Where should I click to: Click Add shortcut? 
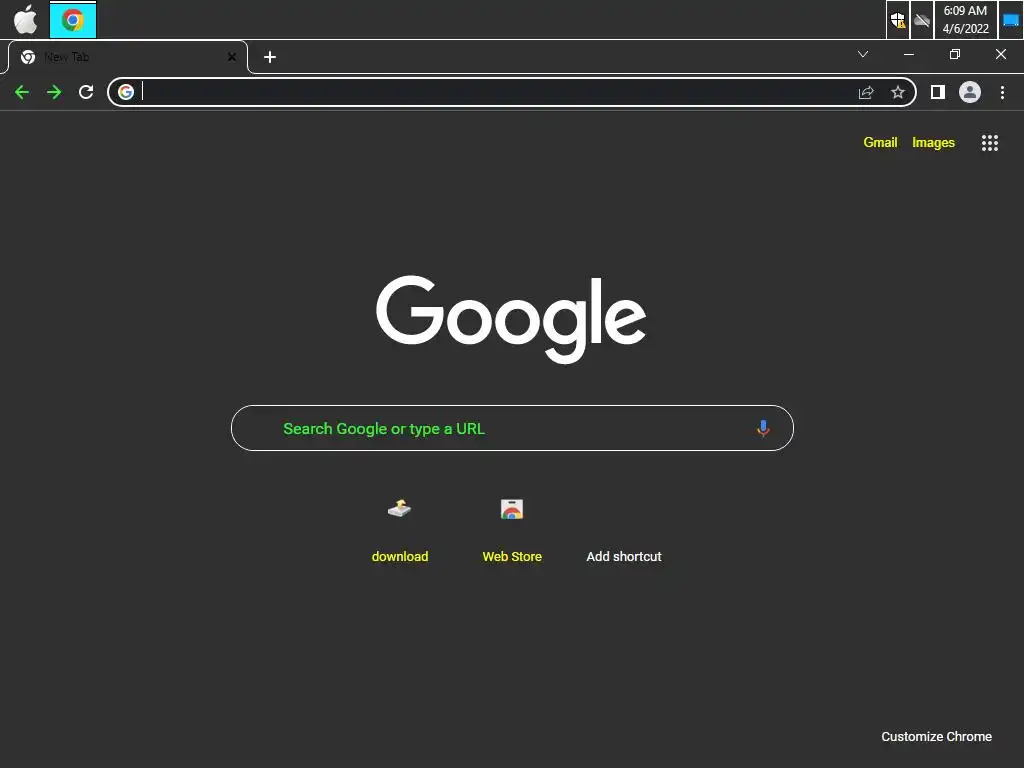(624, 556)
